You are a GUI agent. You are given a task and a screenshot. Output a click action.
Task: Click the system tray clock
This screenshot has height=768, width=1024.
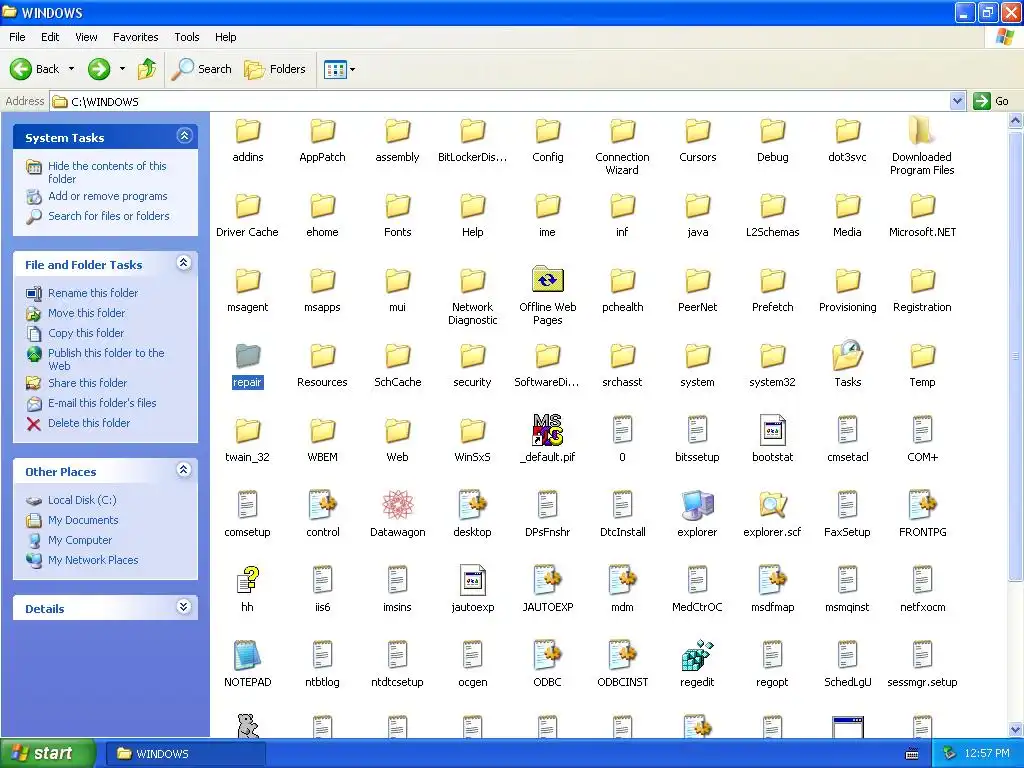coord(986,754)
